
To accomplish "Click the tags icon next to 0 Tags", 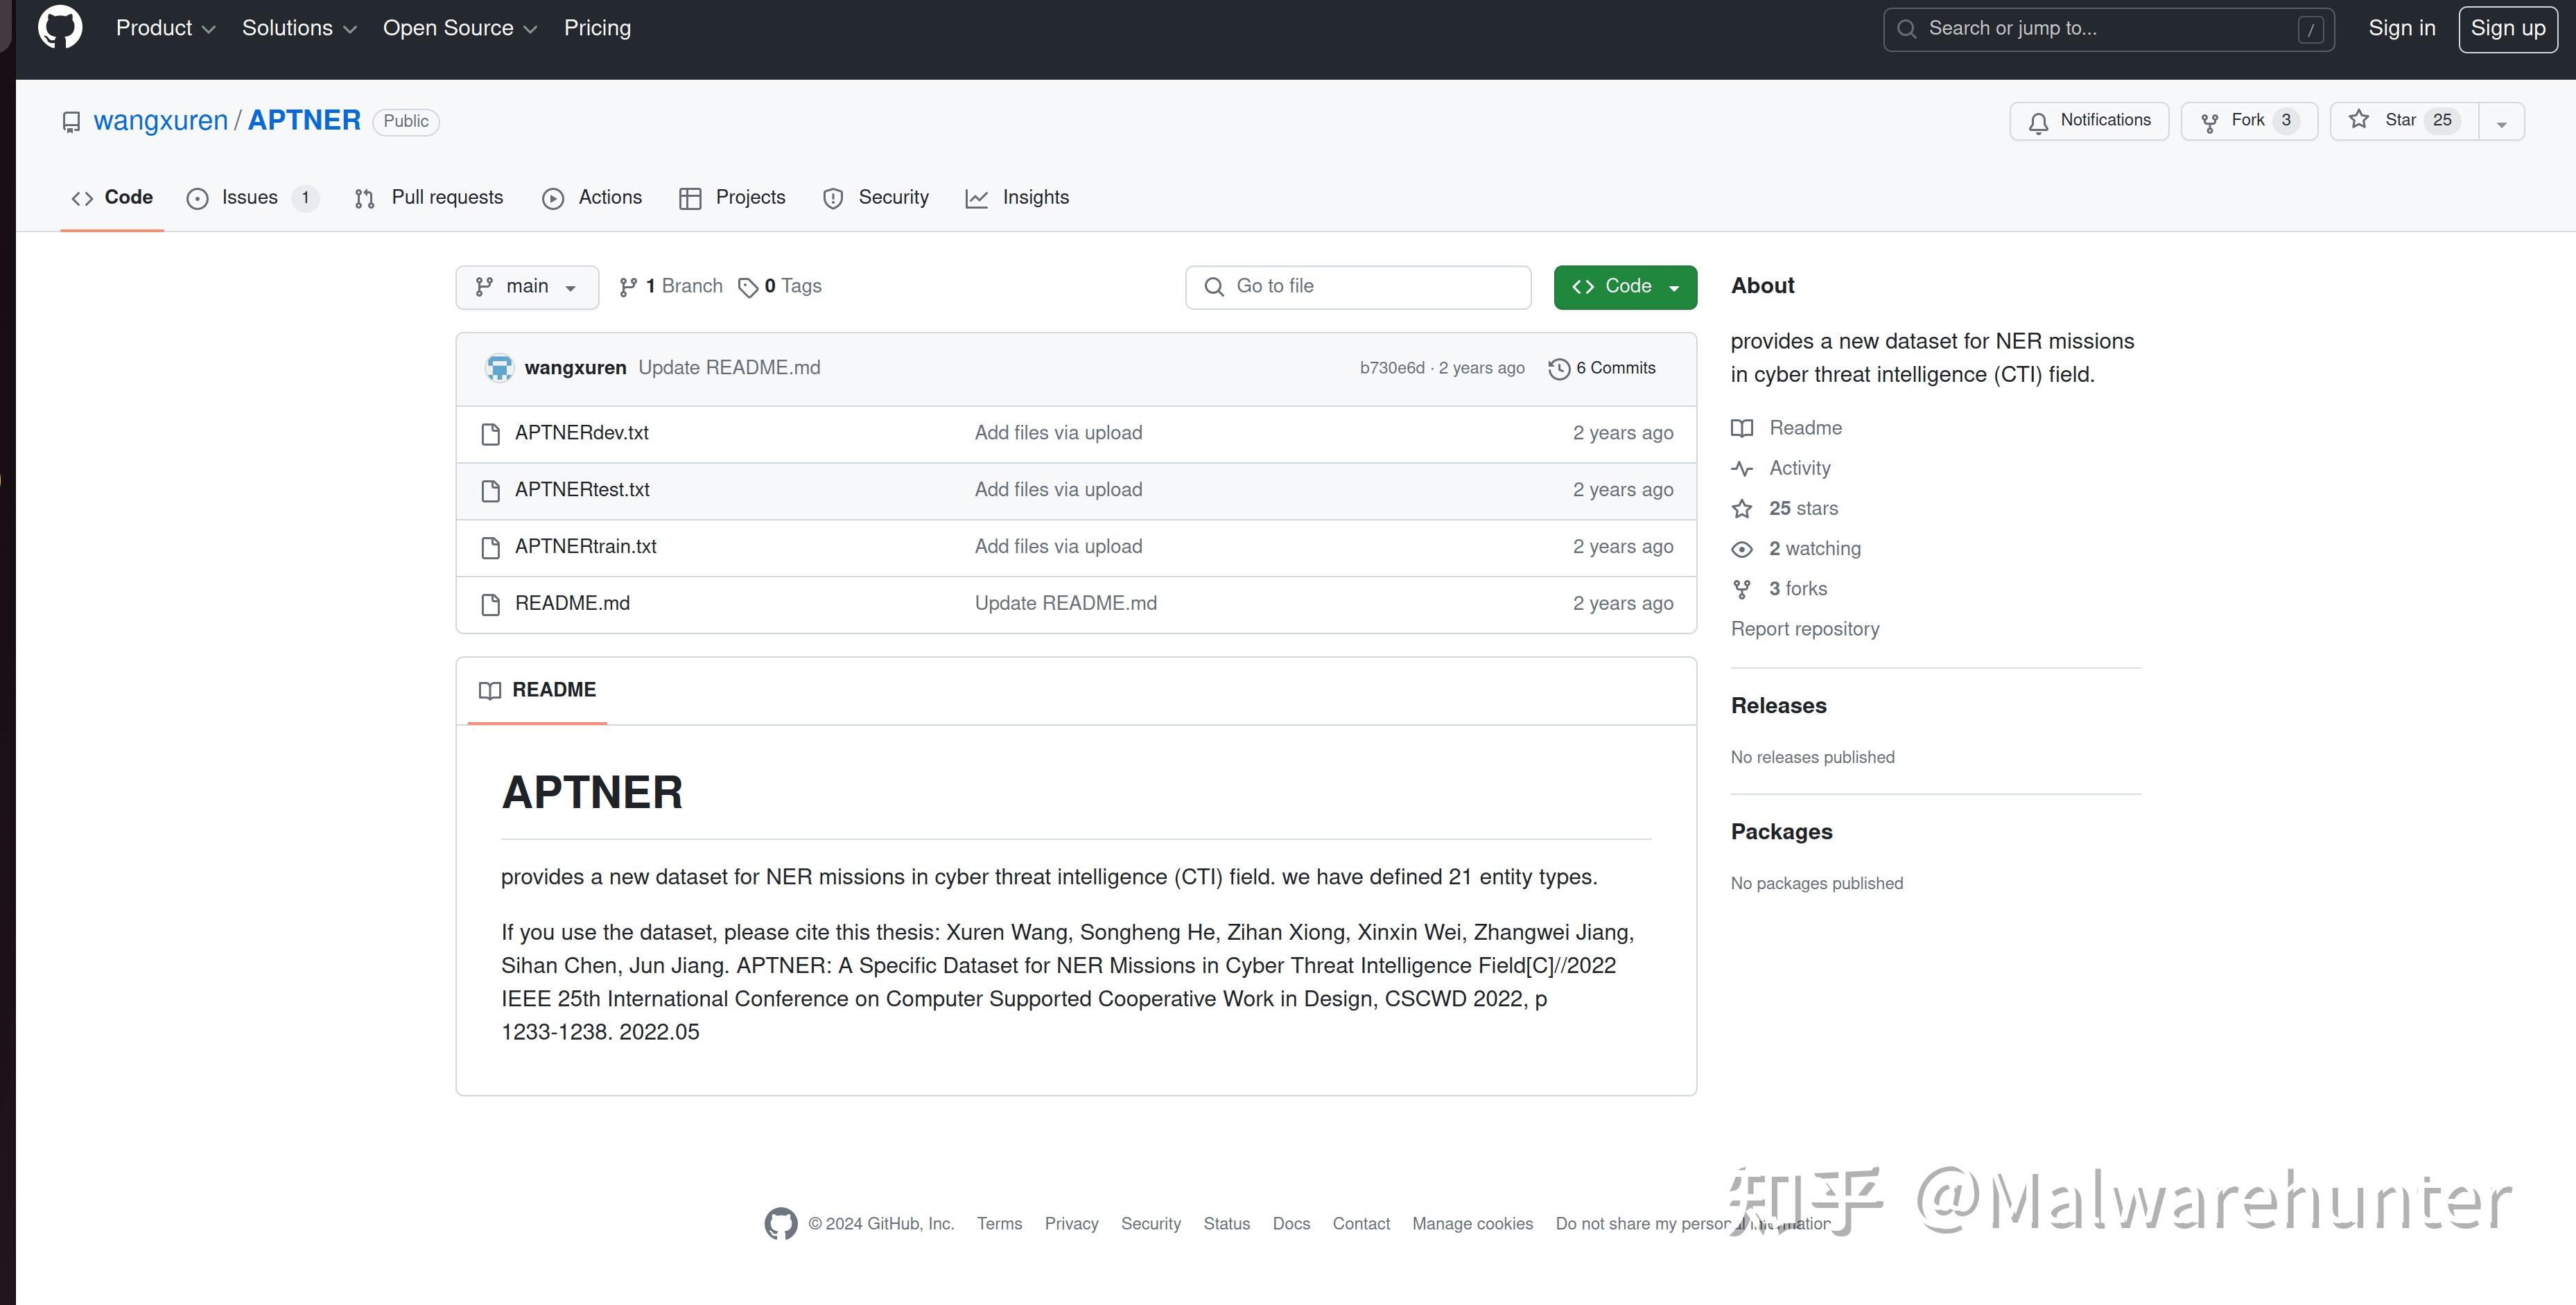I will click(x=747, y=288).
